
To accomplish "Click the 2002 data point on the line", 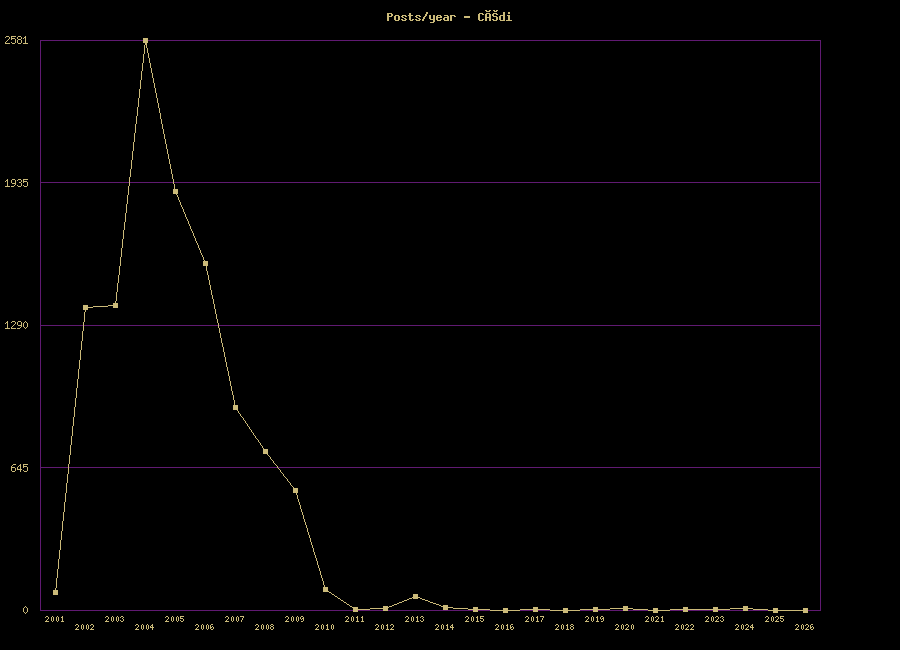I will [x=85, y=308].
